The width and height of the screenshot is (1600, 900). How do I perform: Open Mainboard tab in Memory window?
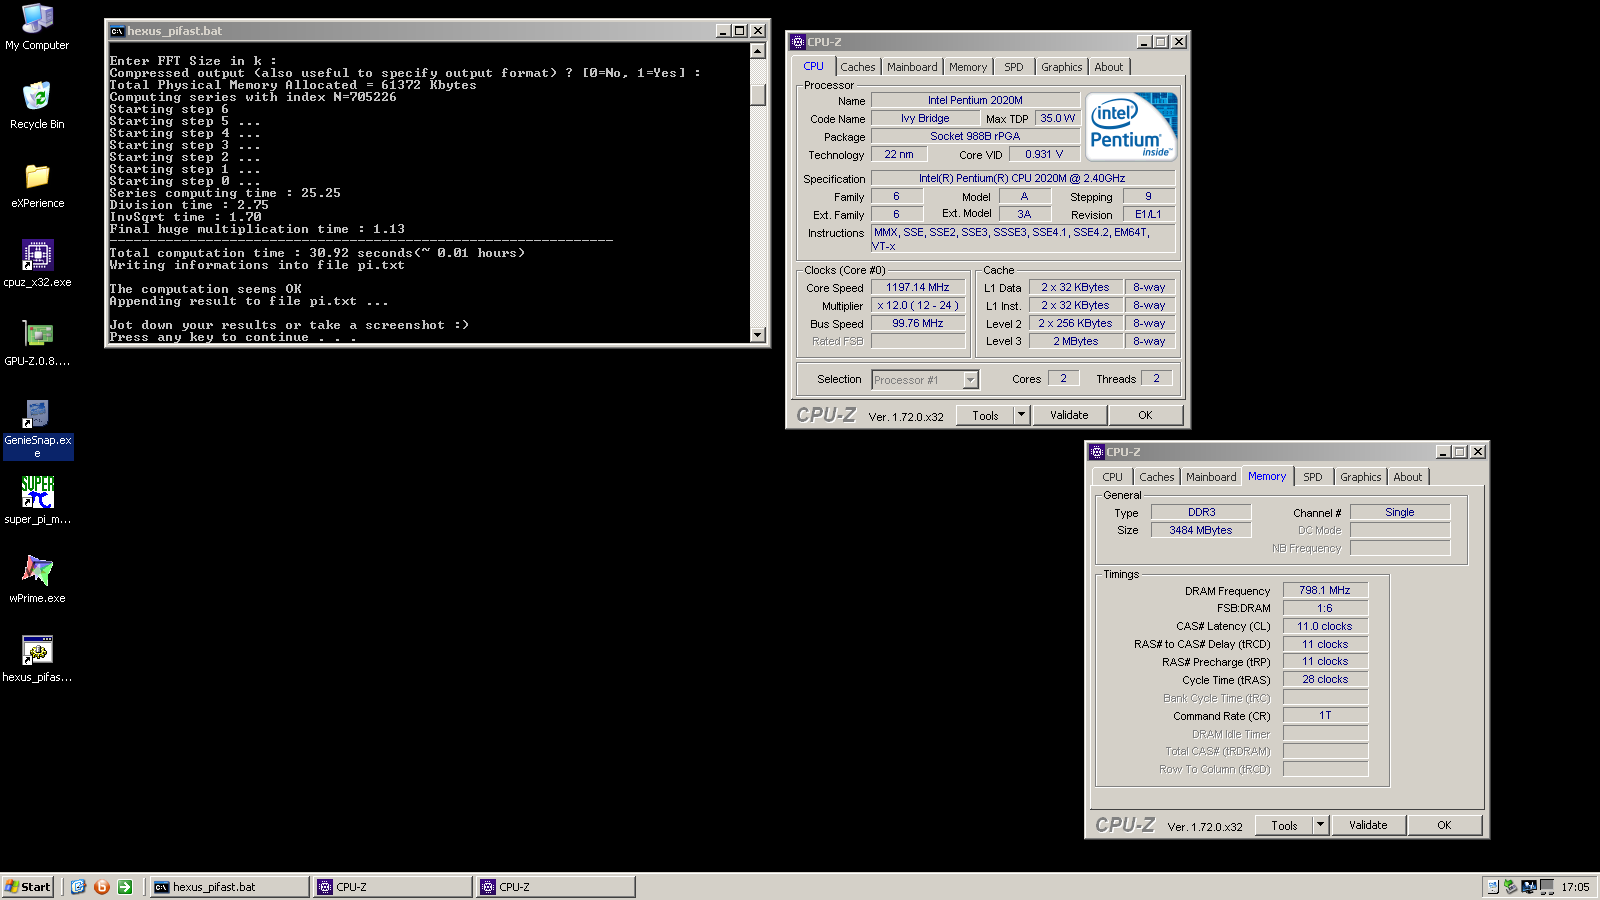tap(1211, 477)
